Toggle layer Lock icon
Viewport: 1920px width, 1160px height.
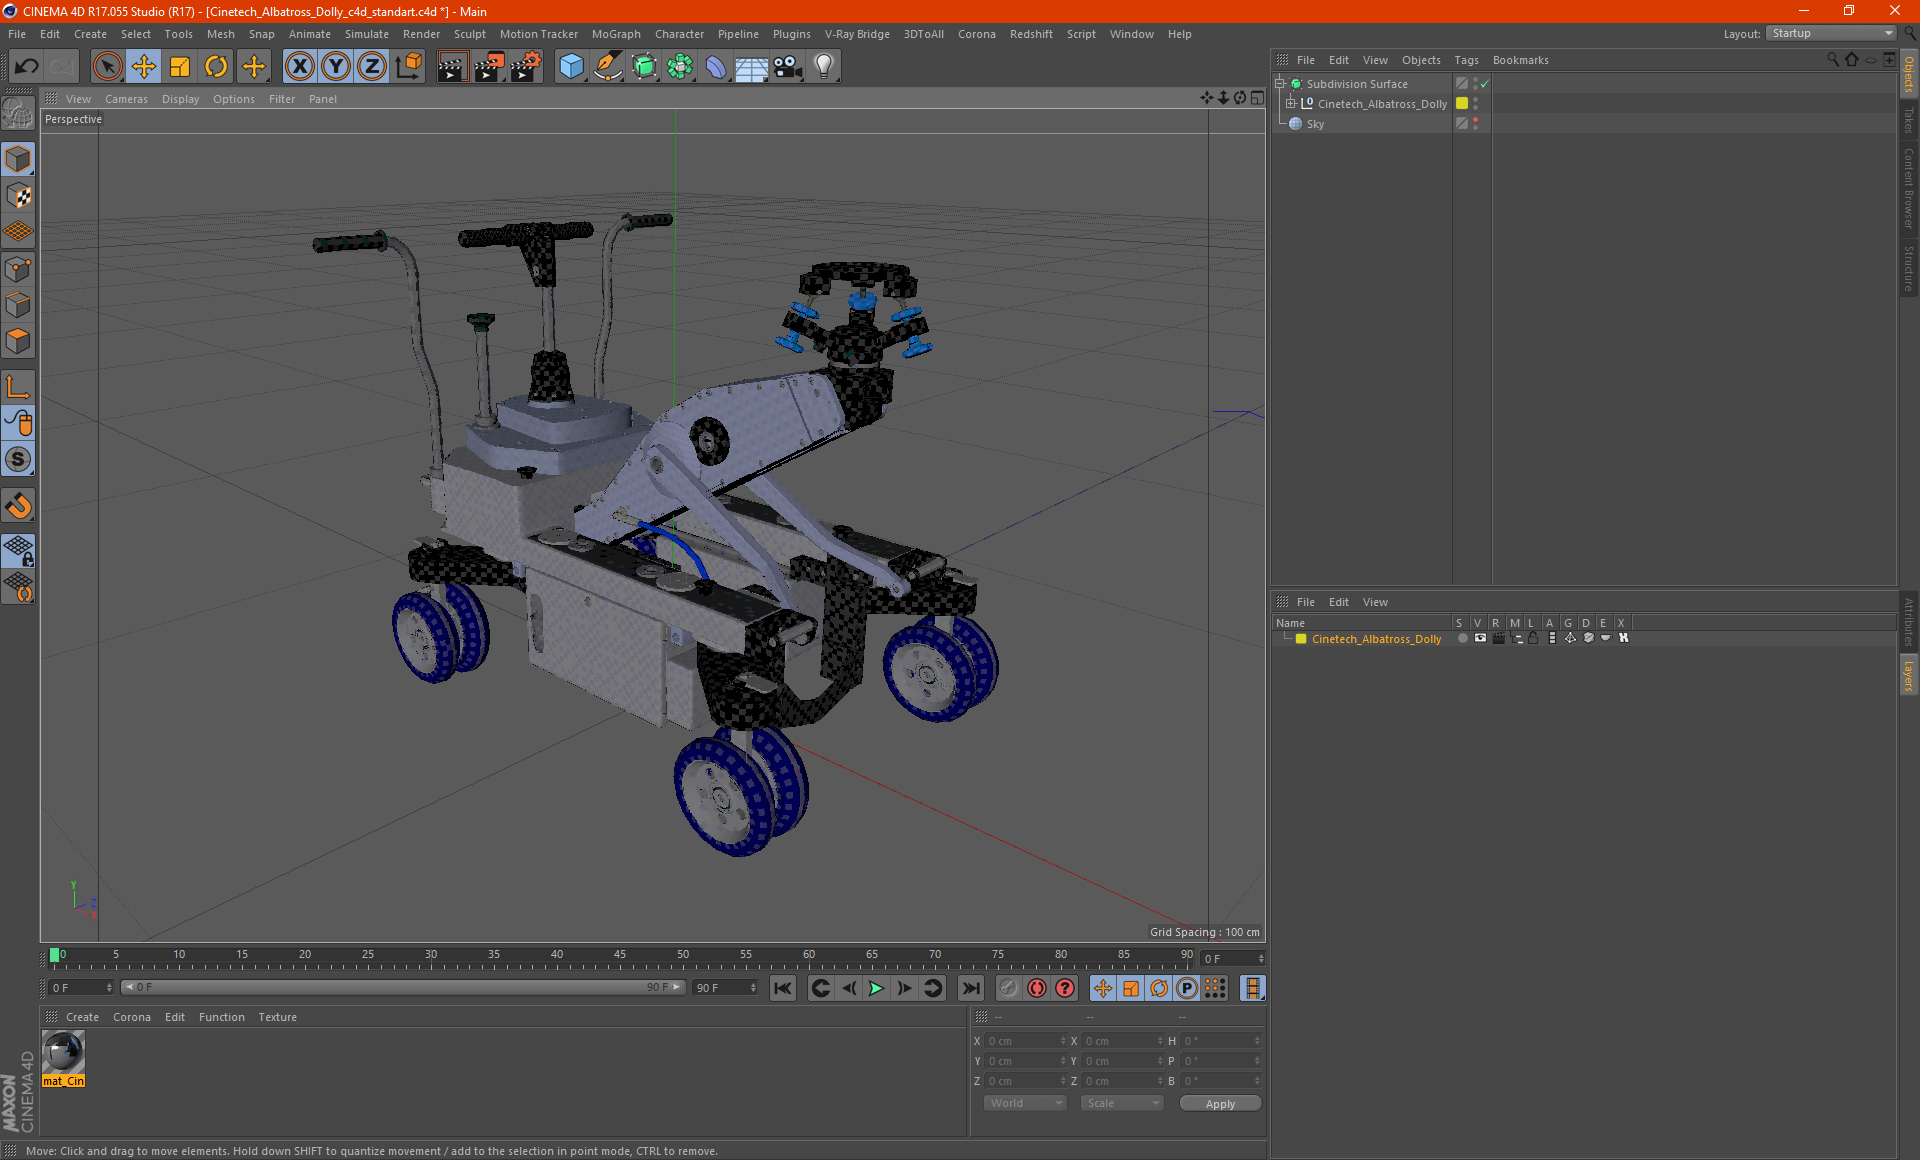(x=1533, y=638)
